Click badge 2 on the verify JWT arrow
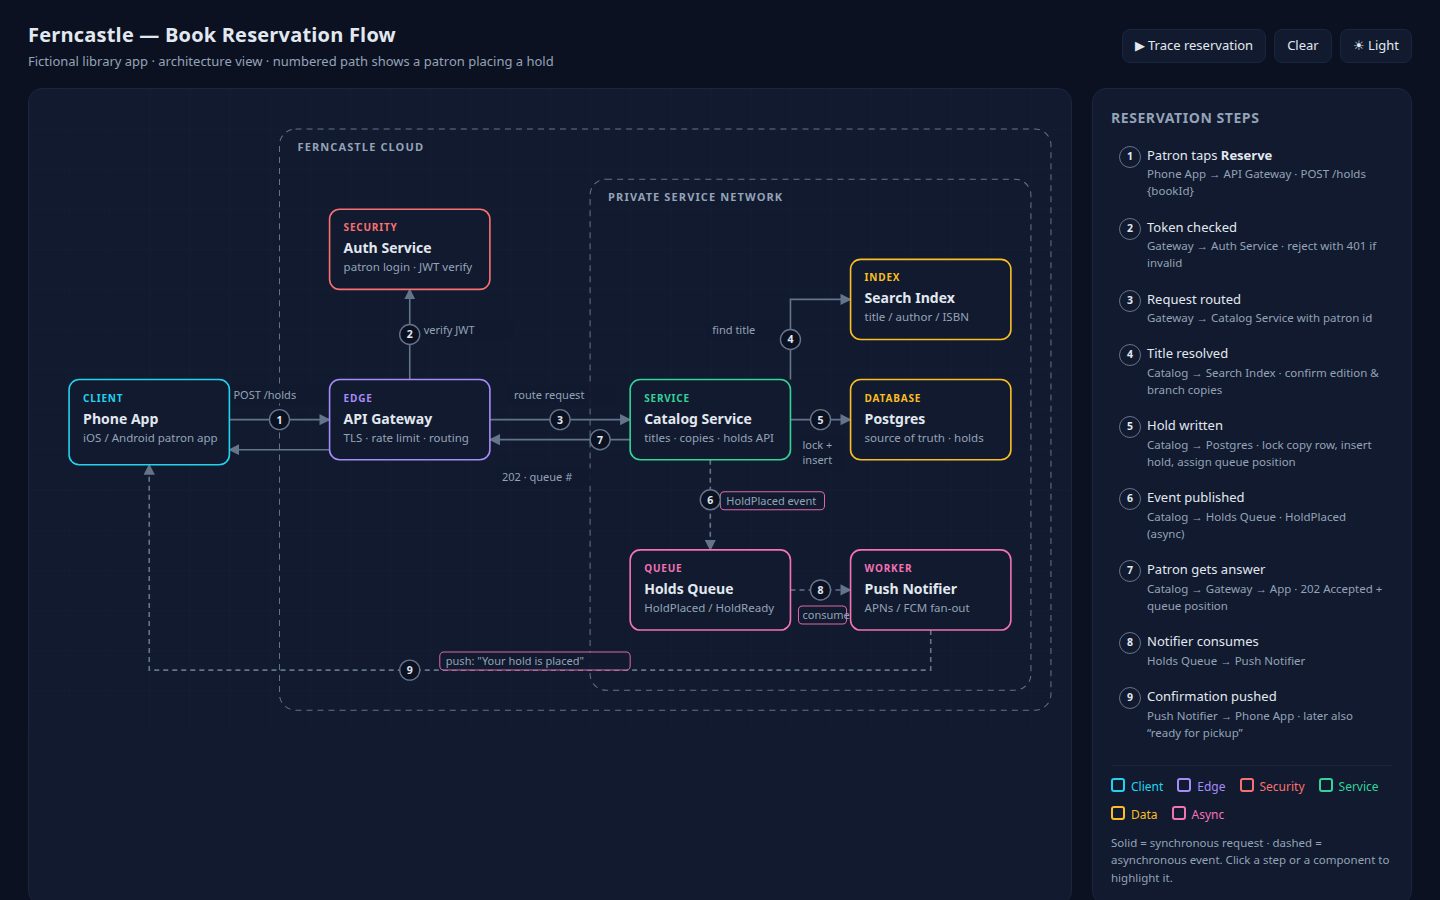Screen dimensions: 1440x900 409,334
